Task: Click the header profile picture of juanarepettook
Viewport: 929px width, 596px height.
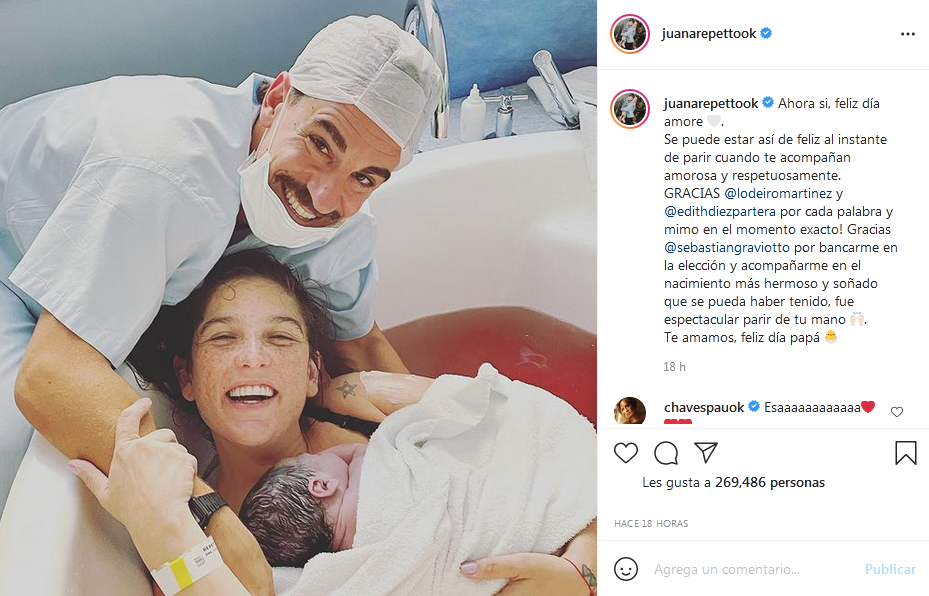Action: point(630,34)
